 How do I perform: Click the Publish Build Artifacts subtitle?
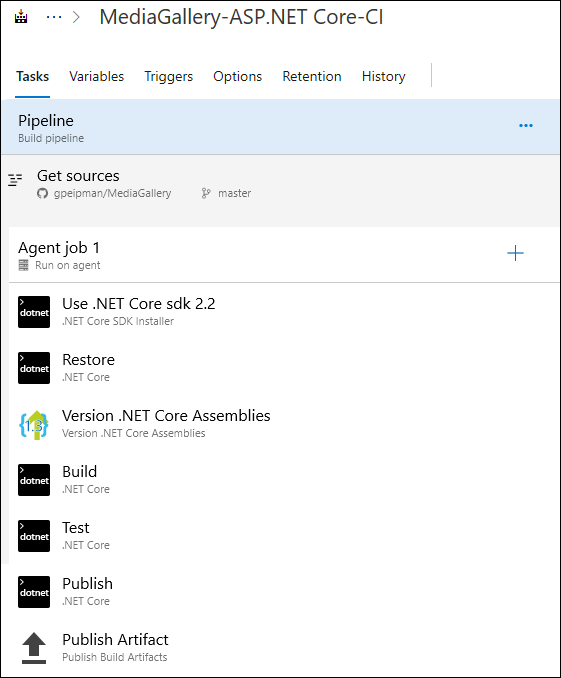pyautogui.click(x=115, y=657)
